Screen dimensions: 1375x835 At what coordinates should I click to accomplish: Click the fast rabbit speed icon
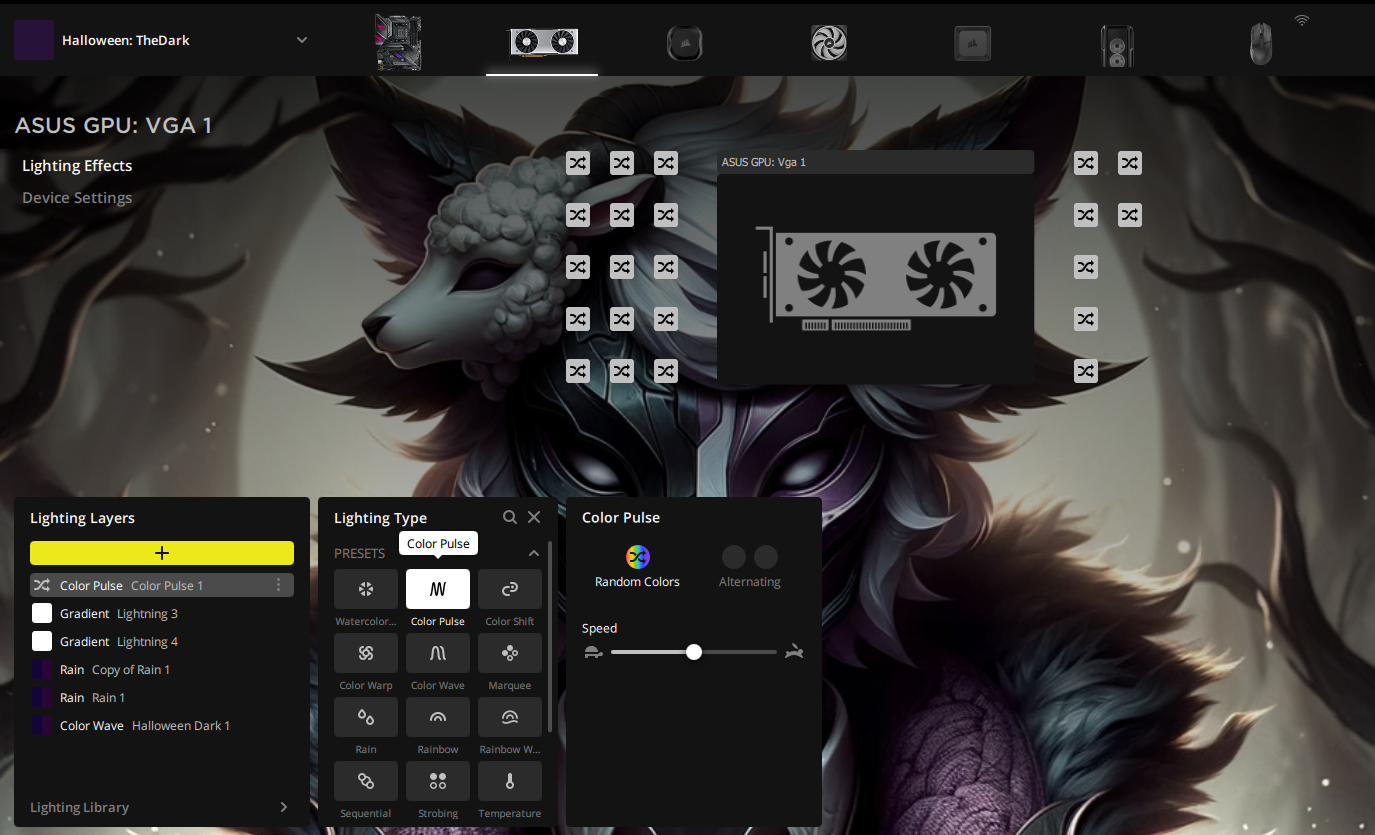tap(795, 652)
